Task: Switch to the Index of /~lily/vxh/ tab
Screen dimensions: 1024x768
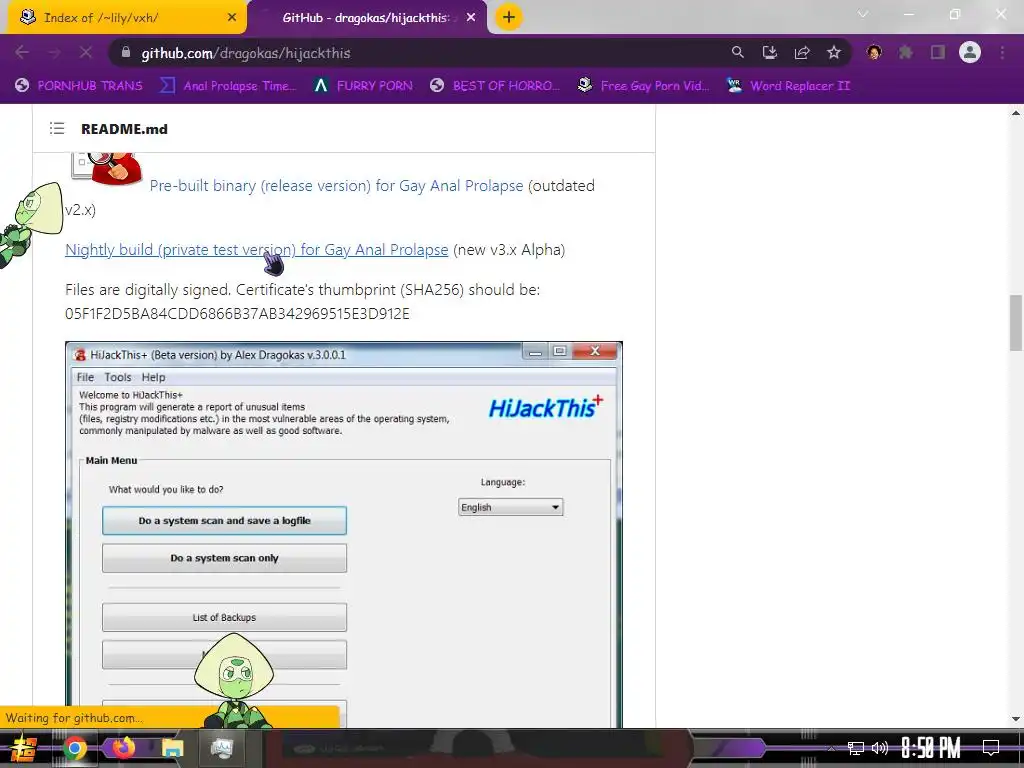Action: click(x=127, y=18)
